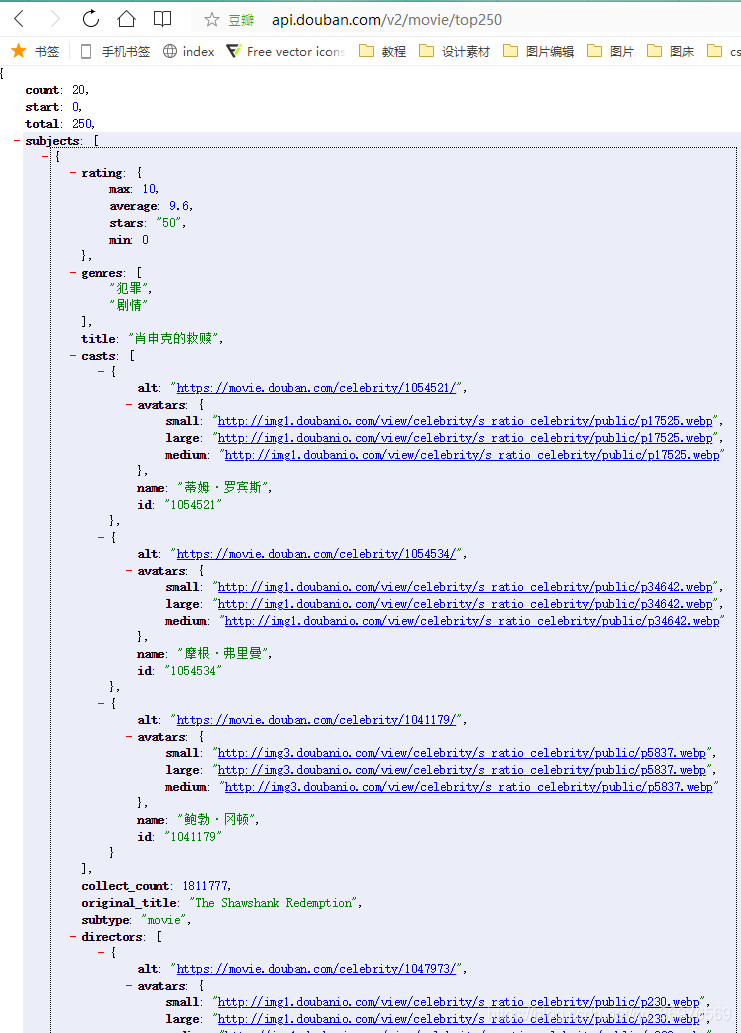
Task: Open the 图床 bookmark folder
Action: click(x=671, y=51)
